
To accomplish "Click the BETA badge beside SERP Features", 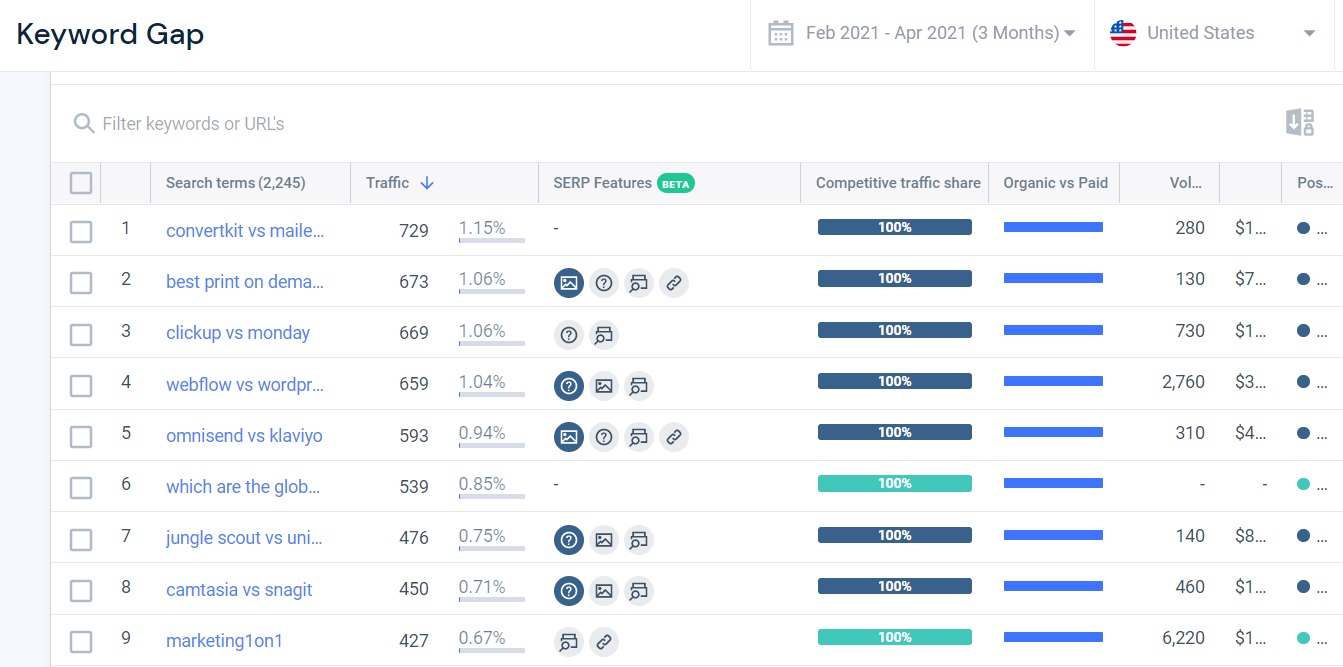I will [676, 183].
